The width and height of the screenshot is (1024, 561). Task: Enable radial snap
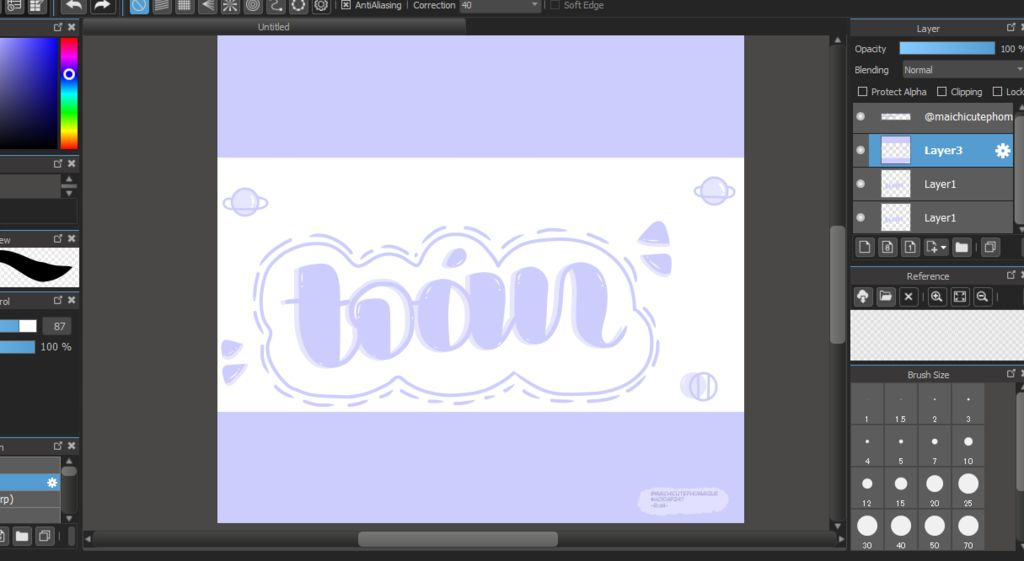[230, 6]
